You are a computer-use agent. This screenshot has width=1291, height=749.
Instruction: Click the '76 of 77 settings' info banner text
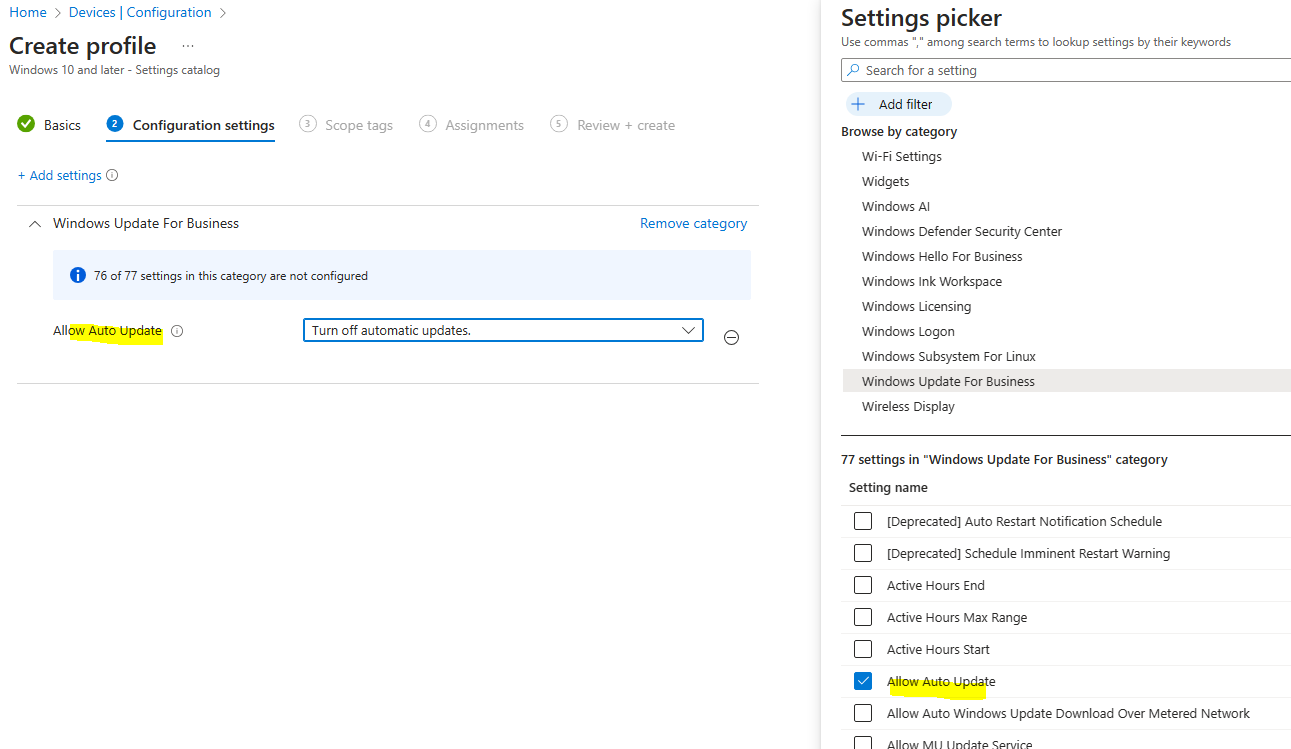(231, 275)
